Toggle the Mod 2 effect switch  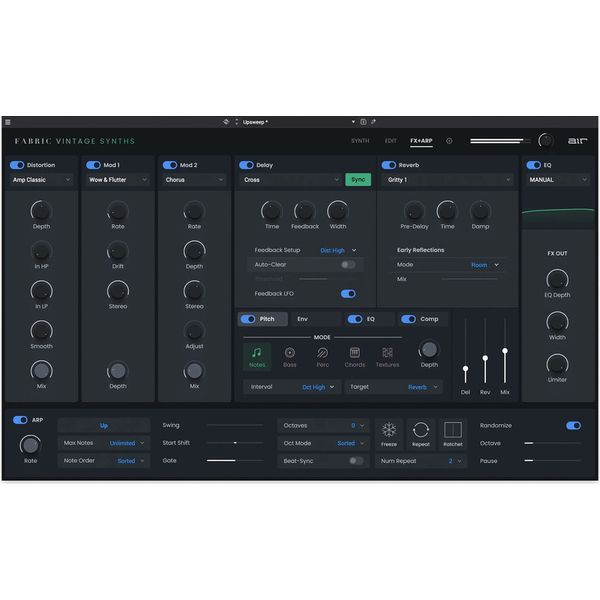170,165
